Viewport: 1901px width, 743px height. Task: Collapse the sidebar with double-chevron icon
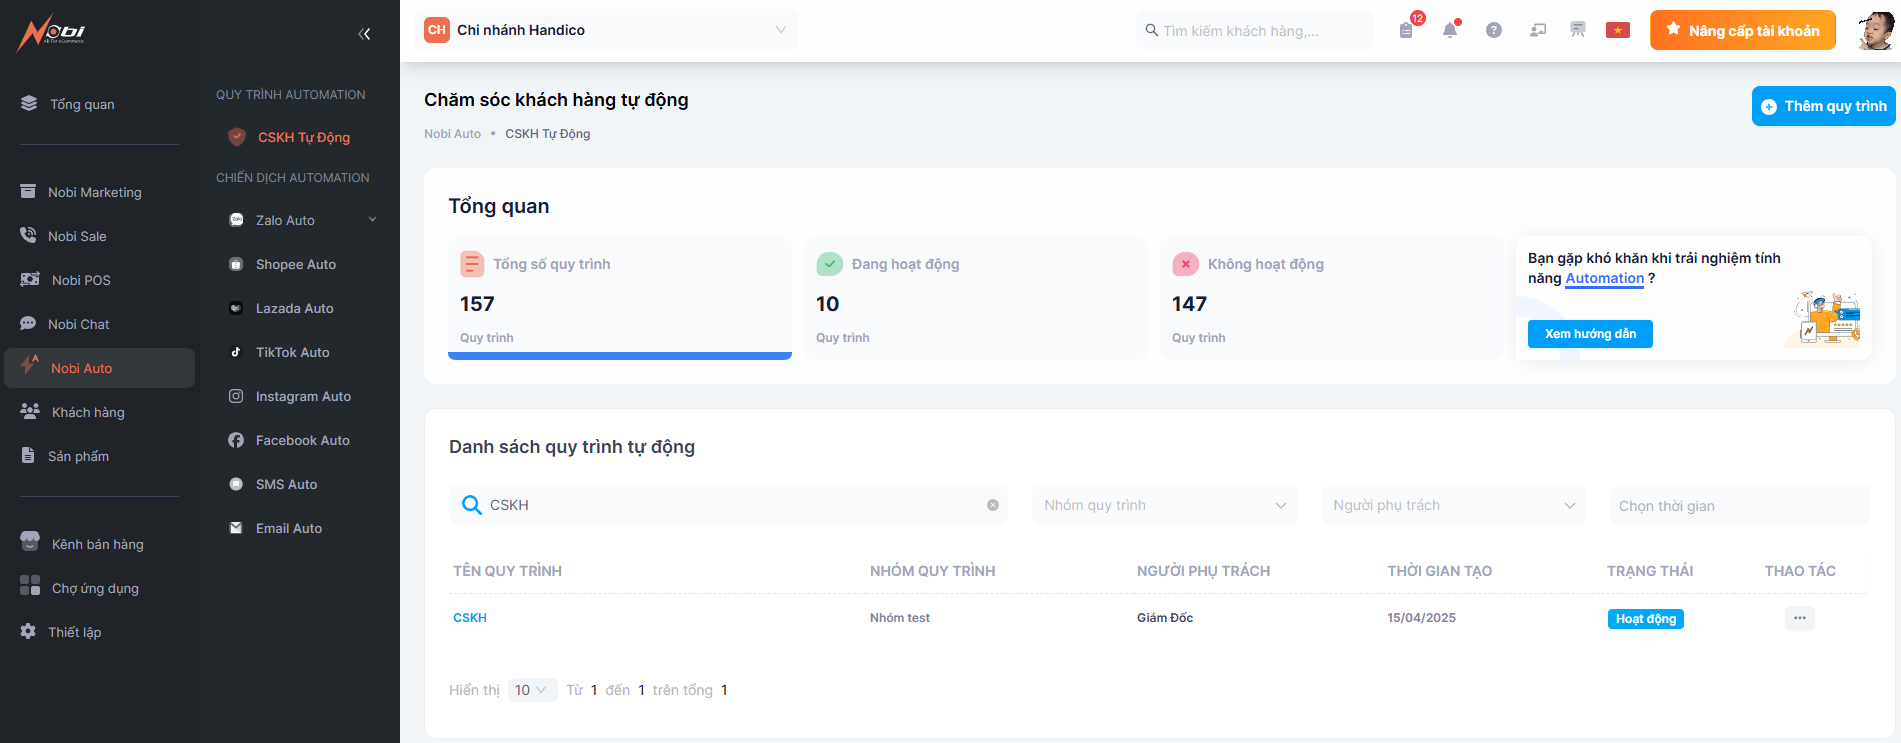[364, 34]
